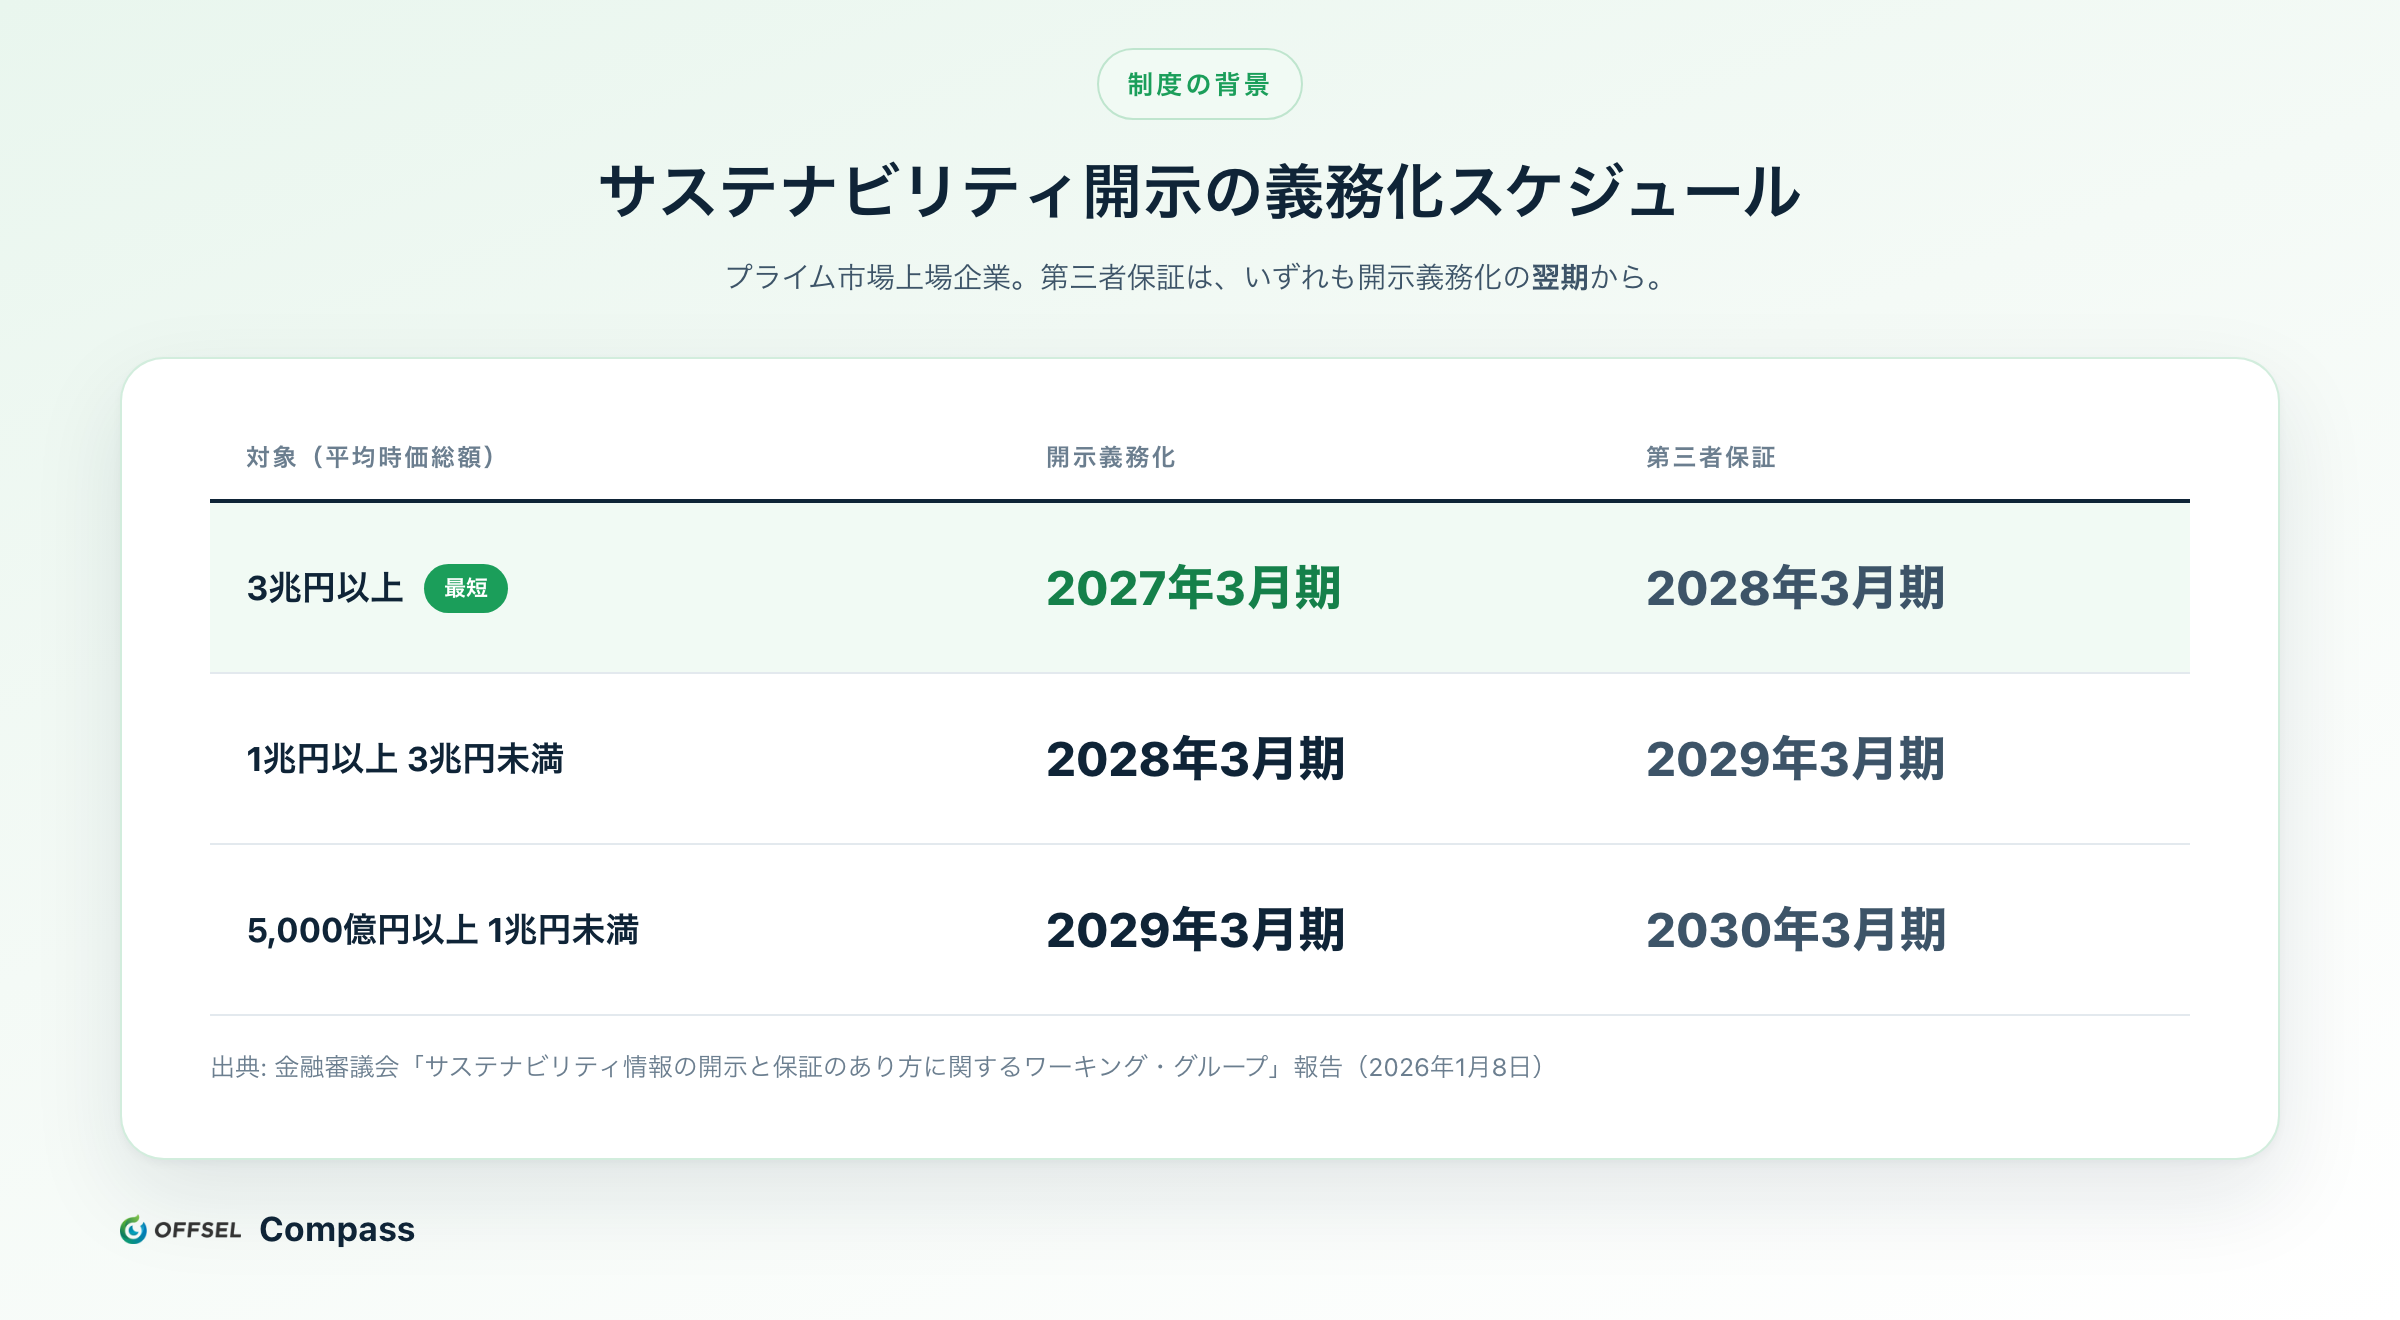Click 2028年3月期 in the 開示義務化 column
This screenshot has height=1320, width=2400.
1195,759
